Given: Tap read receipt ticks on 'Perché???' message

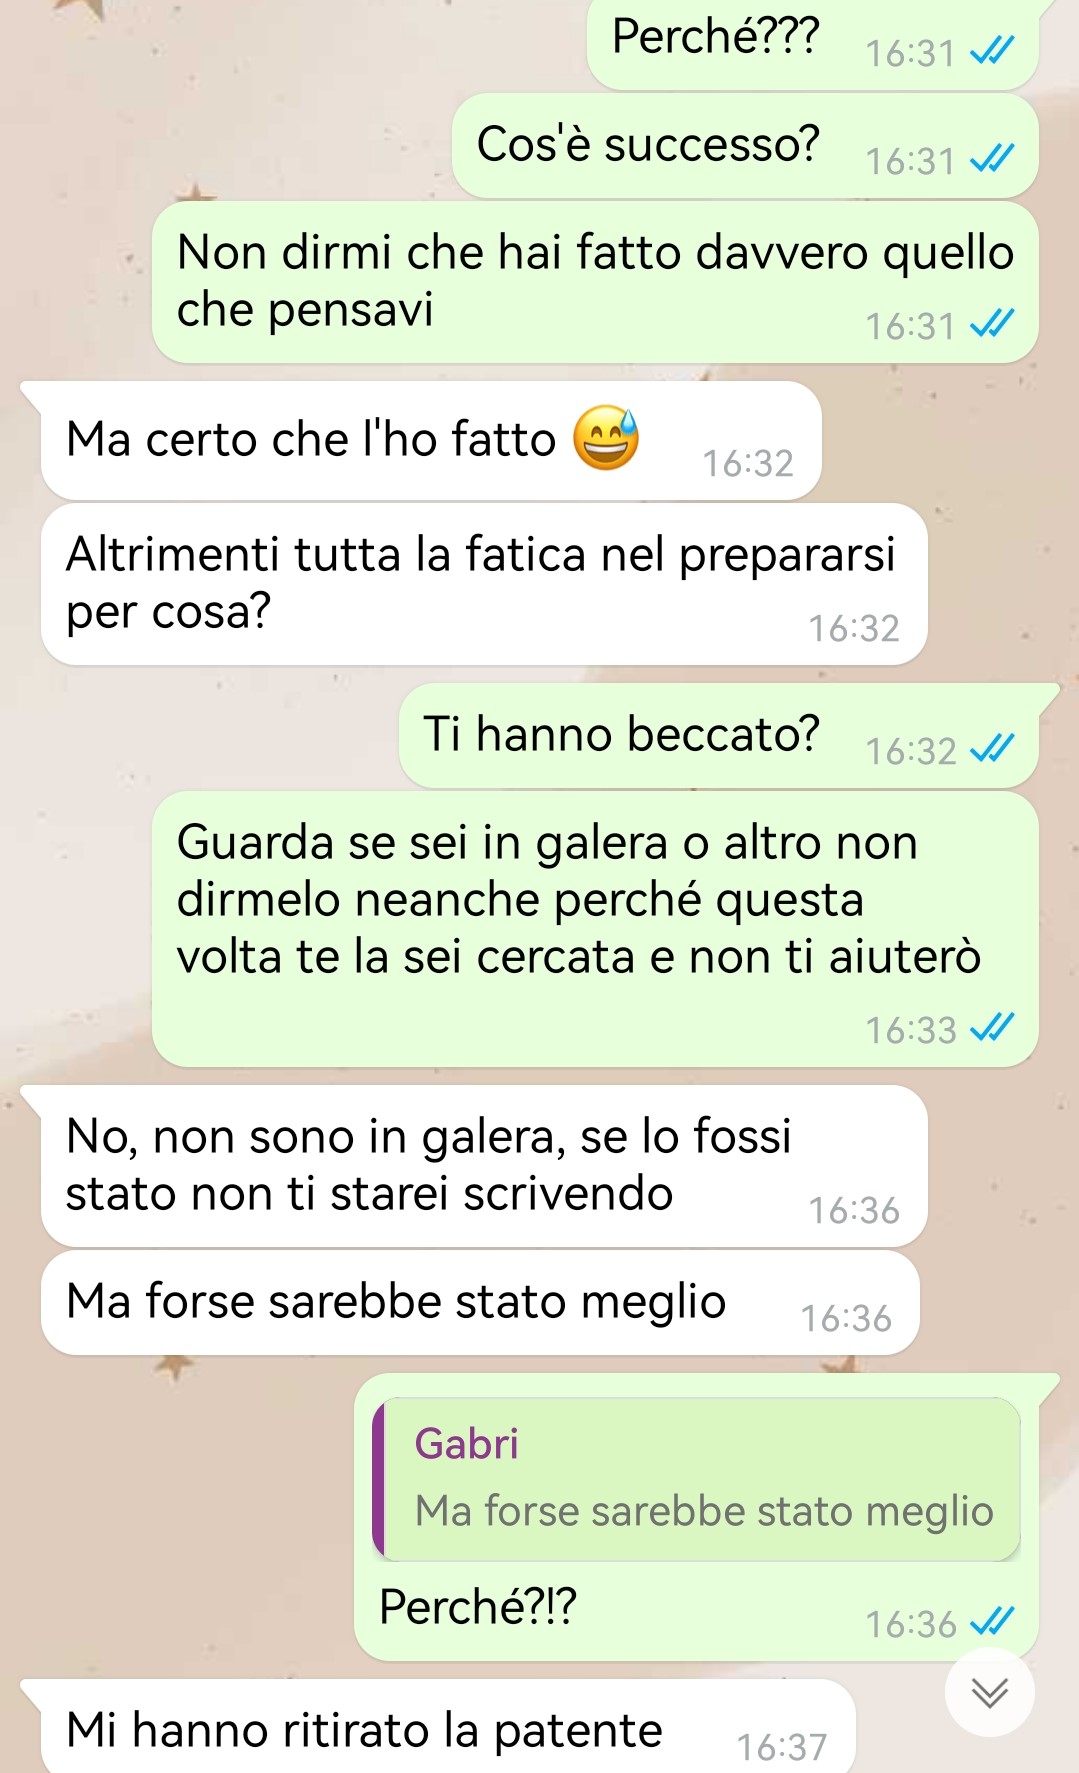Looking at the screenshot, I should (x=992, y=50).
